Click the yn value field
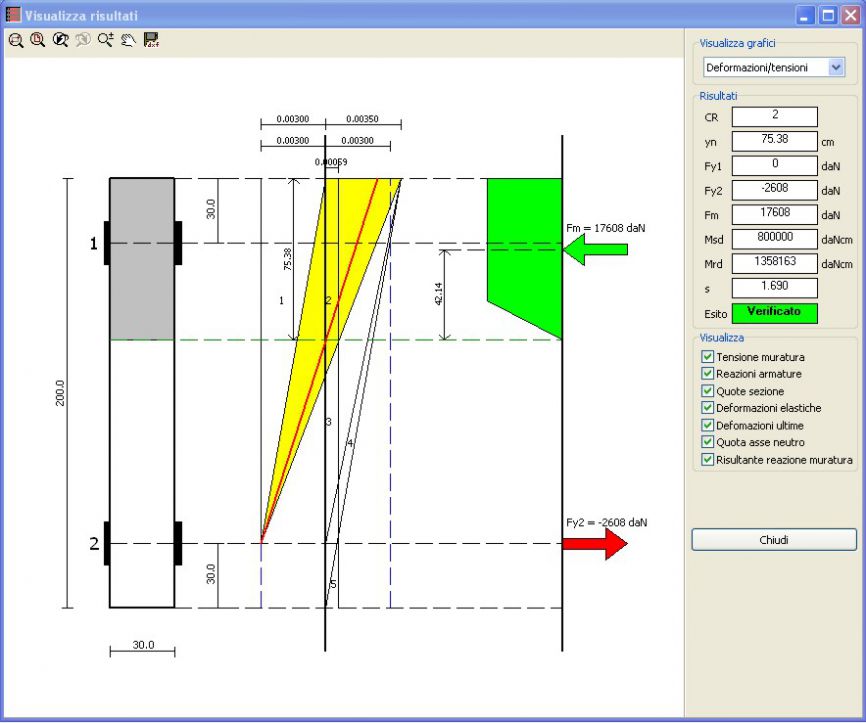This screenshot has width=866, height=723. click(x=774, y=141)
